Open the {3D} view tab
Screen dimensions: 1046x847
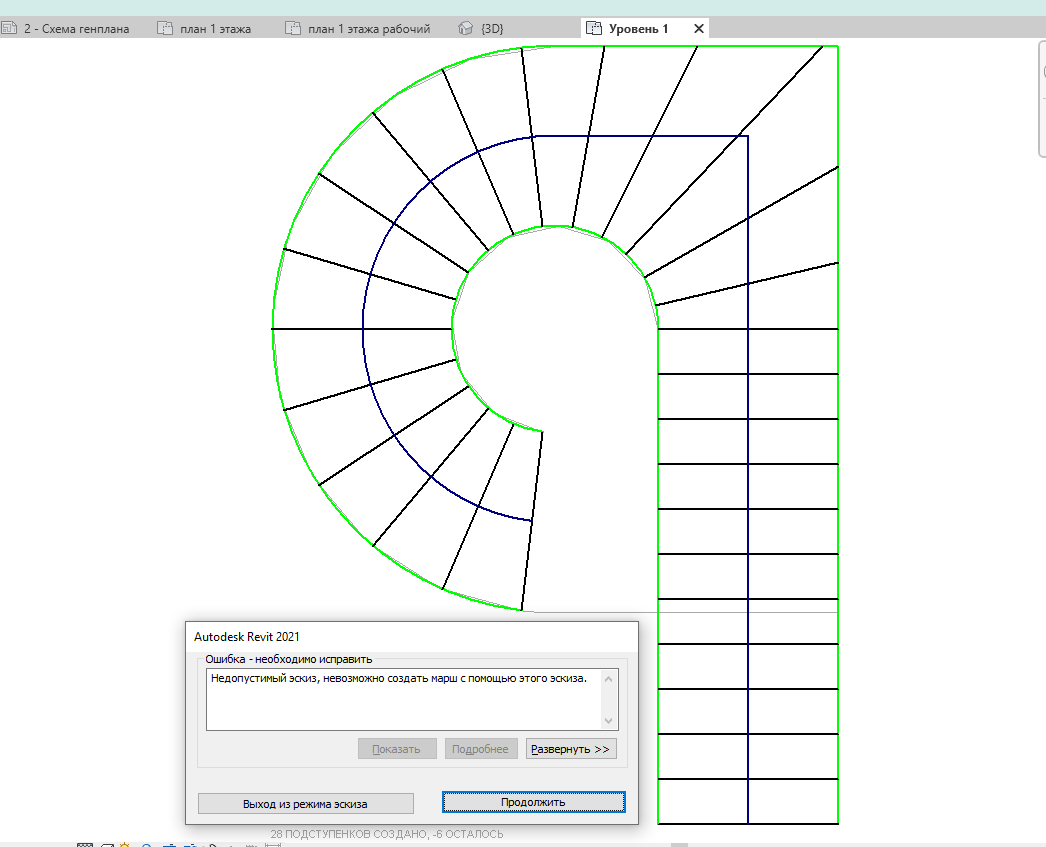[x=482, y=29]
